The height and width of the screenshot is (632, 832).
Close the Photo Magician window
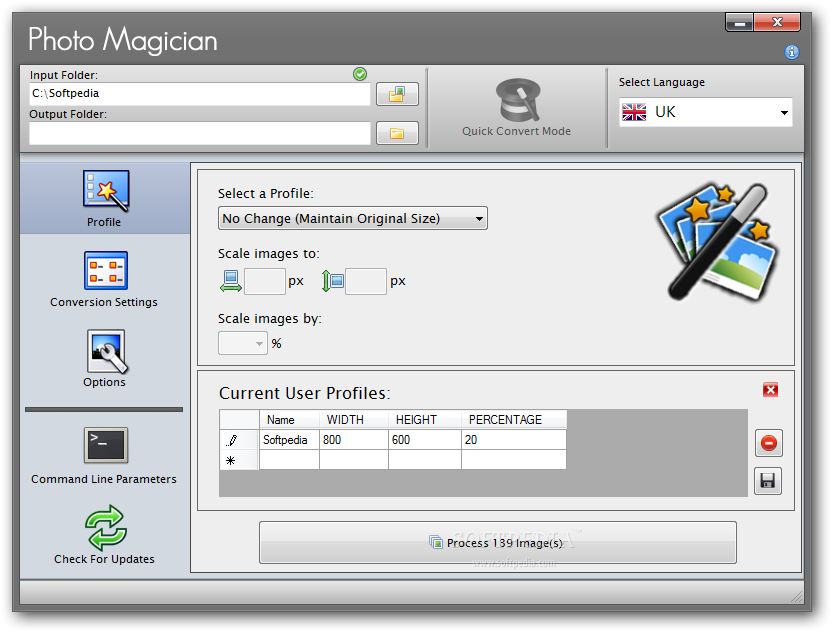point(777,22)
